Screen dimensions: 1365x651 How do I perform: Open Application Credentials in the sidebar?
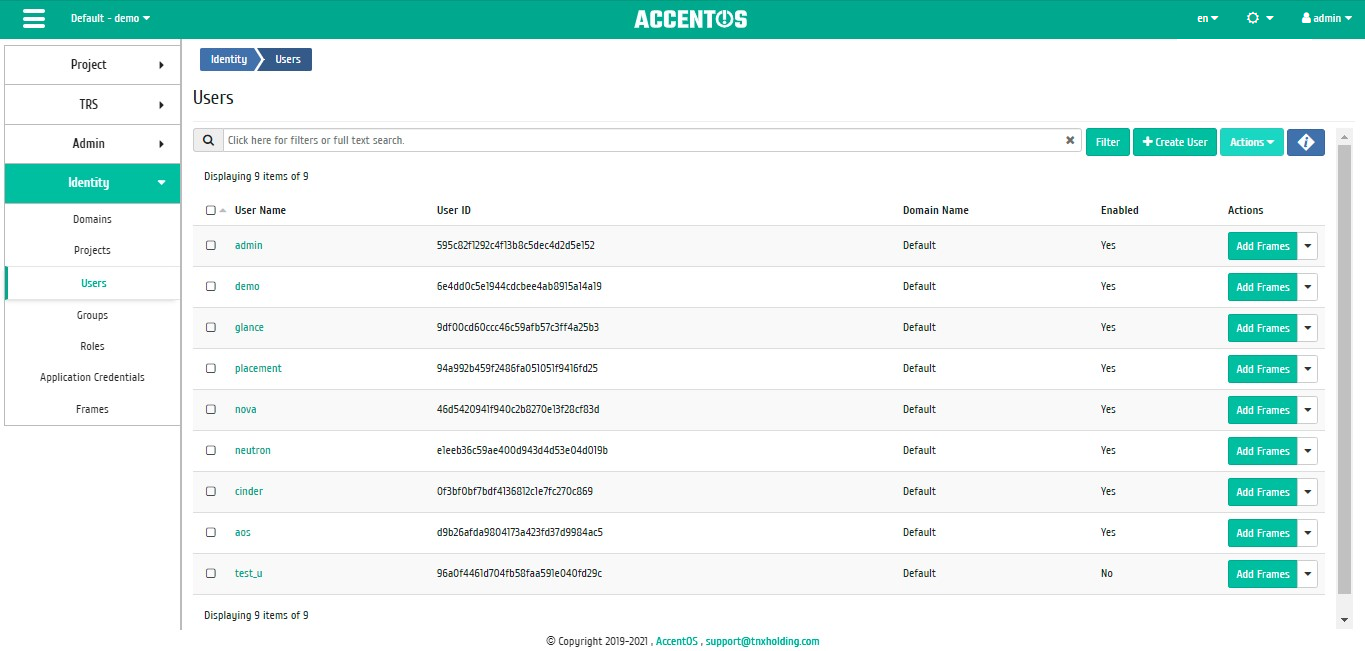(92, 377)
